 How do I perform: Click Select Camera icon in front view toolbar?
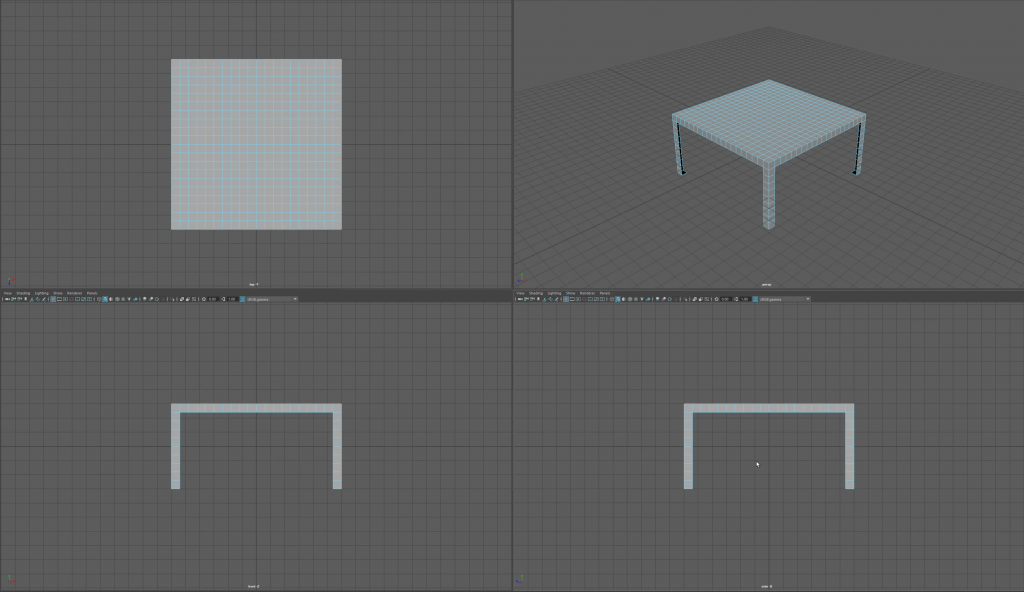tap(5, 299)
